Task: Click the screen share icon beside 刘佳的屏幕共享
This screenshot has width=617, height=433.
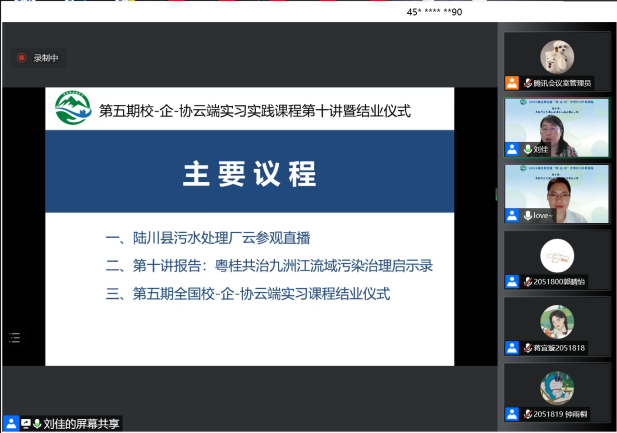Action: point(25,424)
